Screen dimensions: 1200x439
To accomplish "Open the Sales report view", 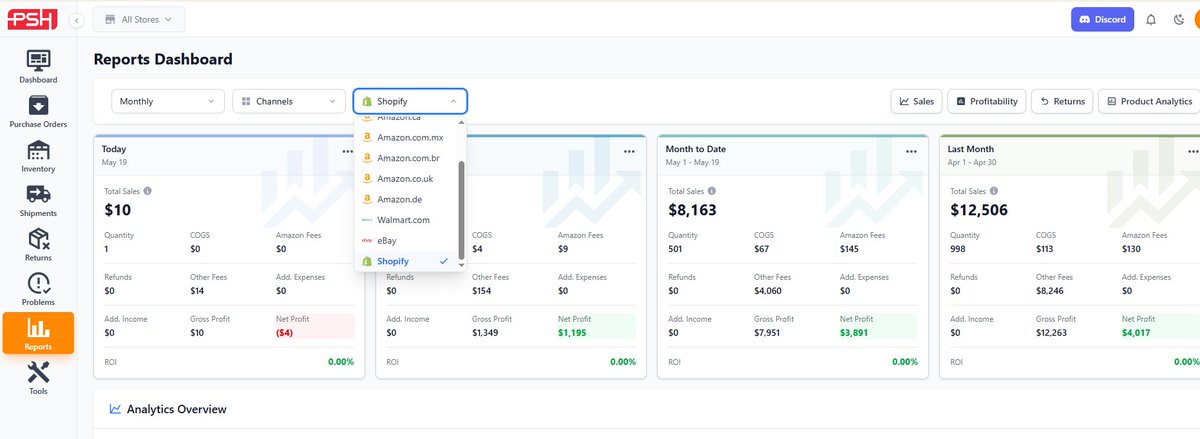I will coord(916,101).
